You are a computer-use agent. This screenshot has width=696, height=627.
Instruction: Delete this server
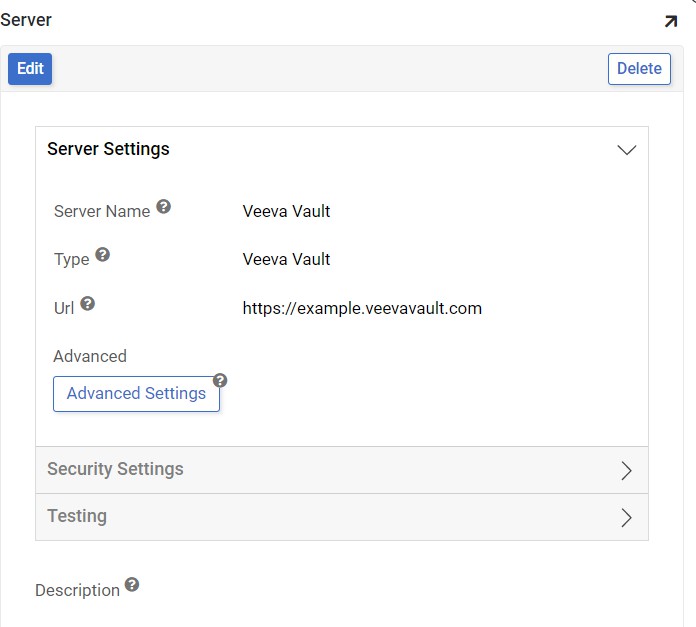click(639, 69)
